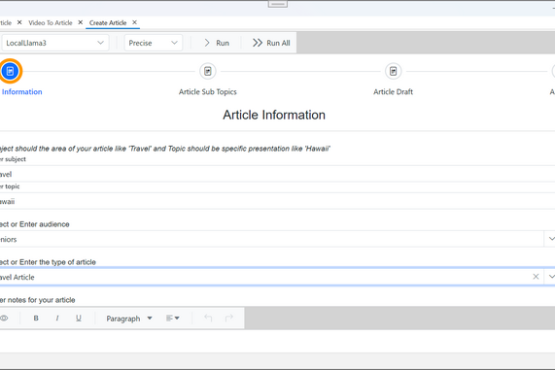Toggle italic formatting in notes editor
Screen dimensions: 555x370
coord(57,318)
